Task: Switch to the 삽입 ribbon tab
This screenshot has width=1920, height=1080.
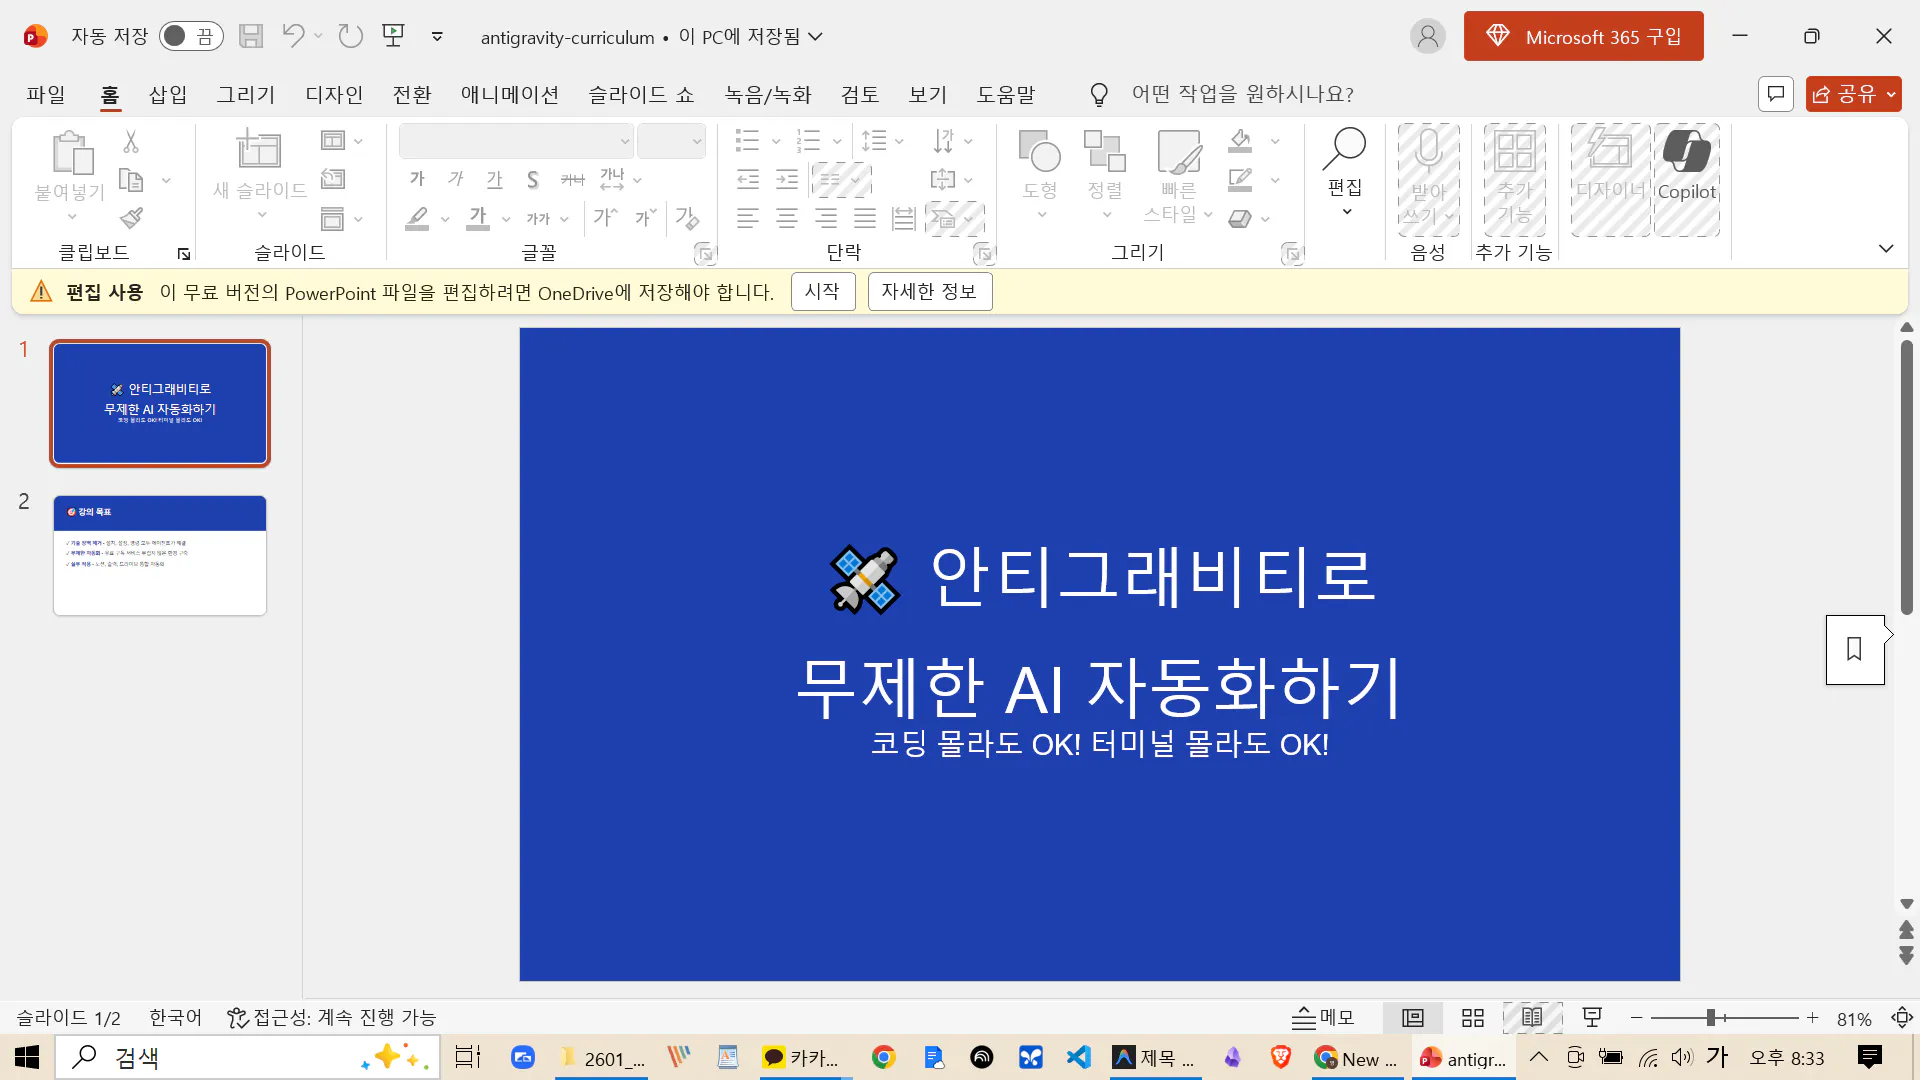Action: click(x=167, y=94)
